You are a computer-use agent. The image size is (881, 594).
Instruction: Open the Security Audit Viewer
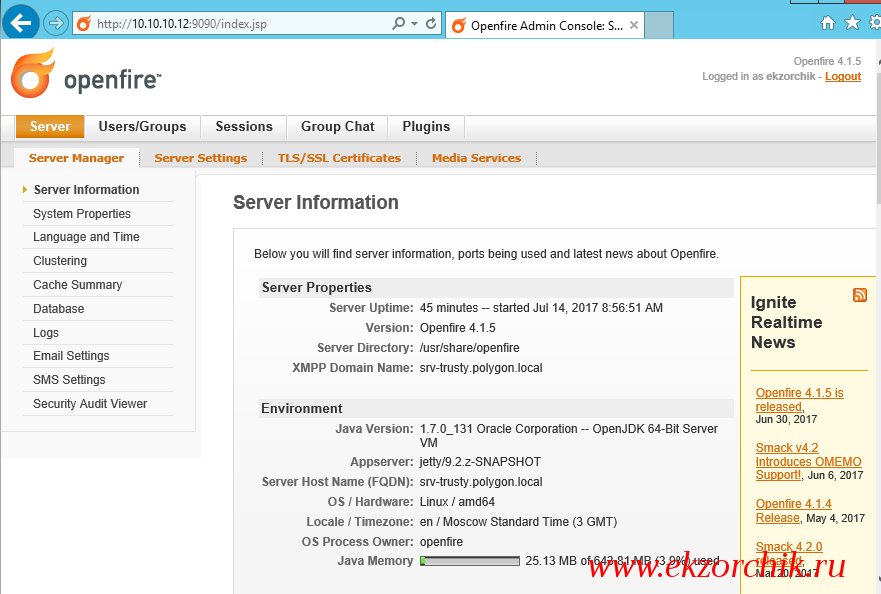(x=90, y=403)
